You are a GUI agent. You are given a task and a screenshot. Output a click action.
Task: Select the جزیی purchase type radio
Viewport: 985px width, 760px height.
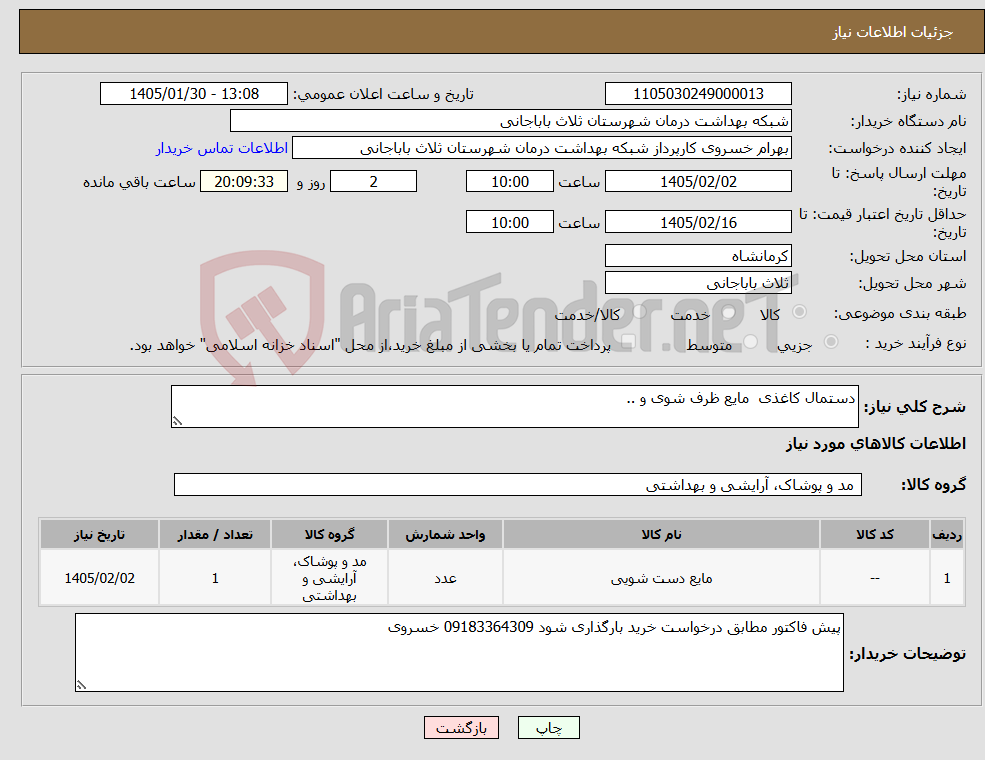click(830, 342)
